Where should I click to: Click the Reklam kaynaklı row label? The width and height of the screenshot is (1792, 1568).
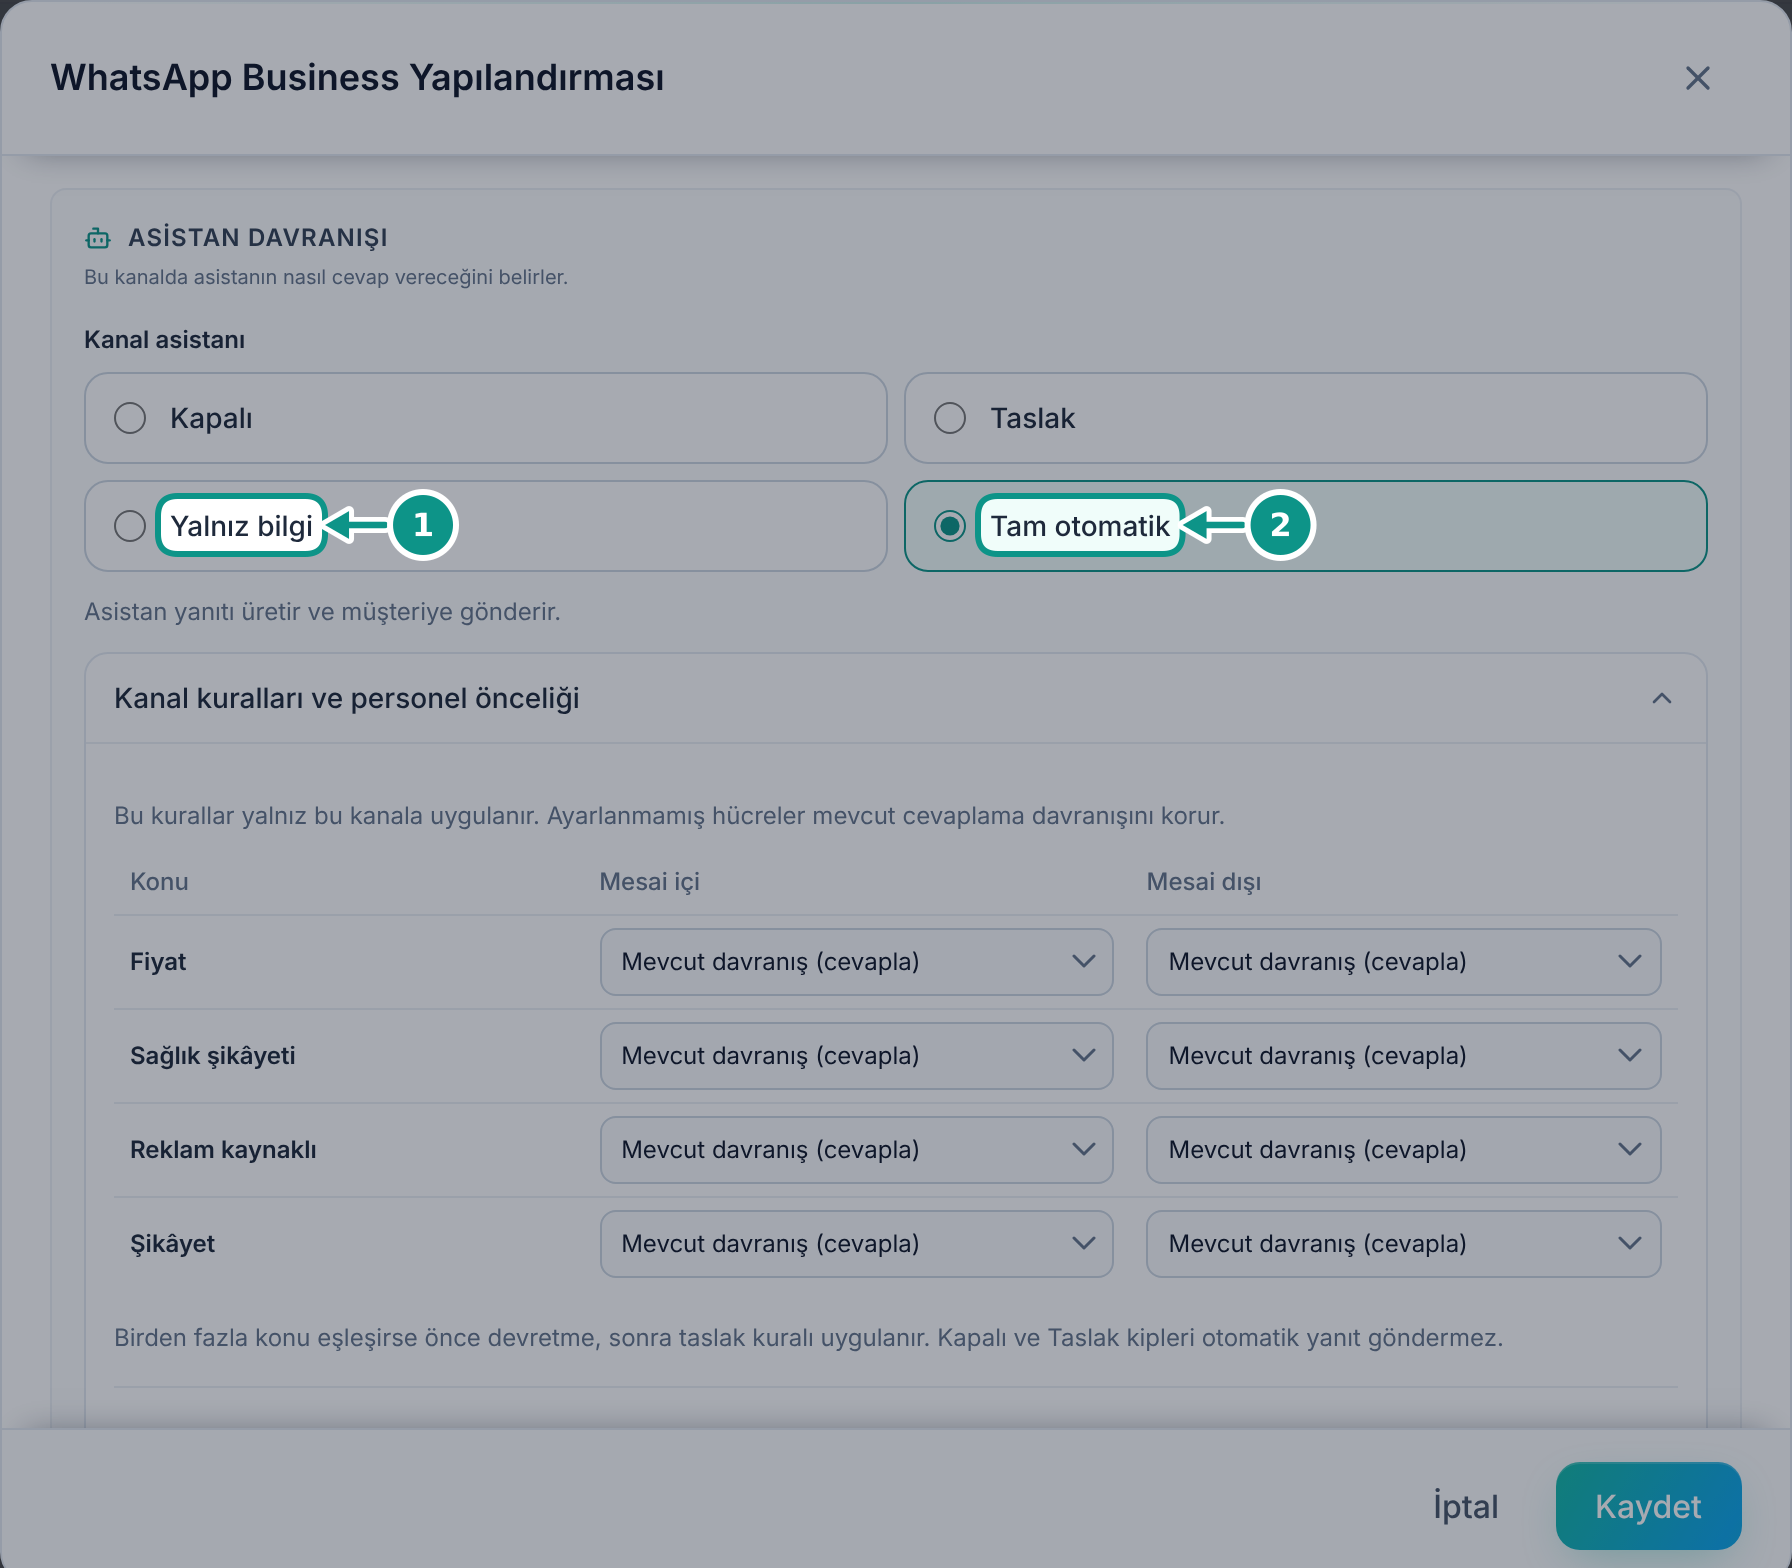223,1150
